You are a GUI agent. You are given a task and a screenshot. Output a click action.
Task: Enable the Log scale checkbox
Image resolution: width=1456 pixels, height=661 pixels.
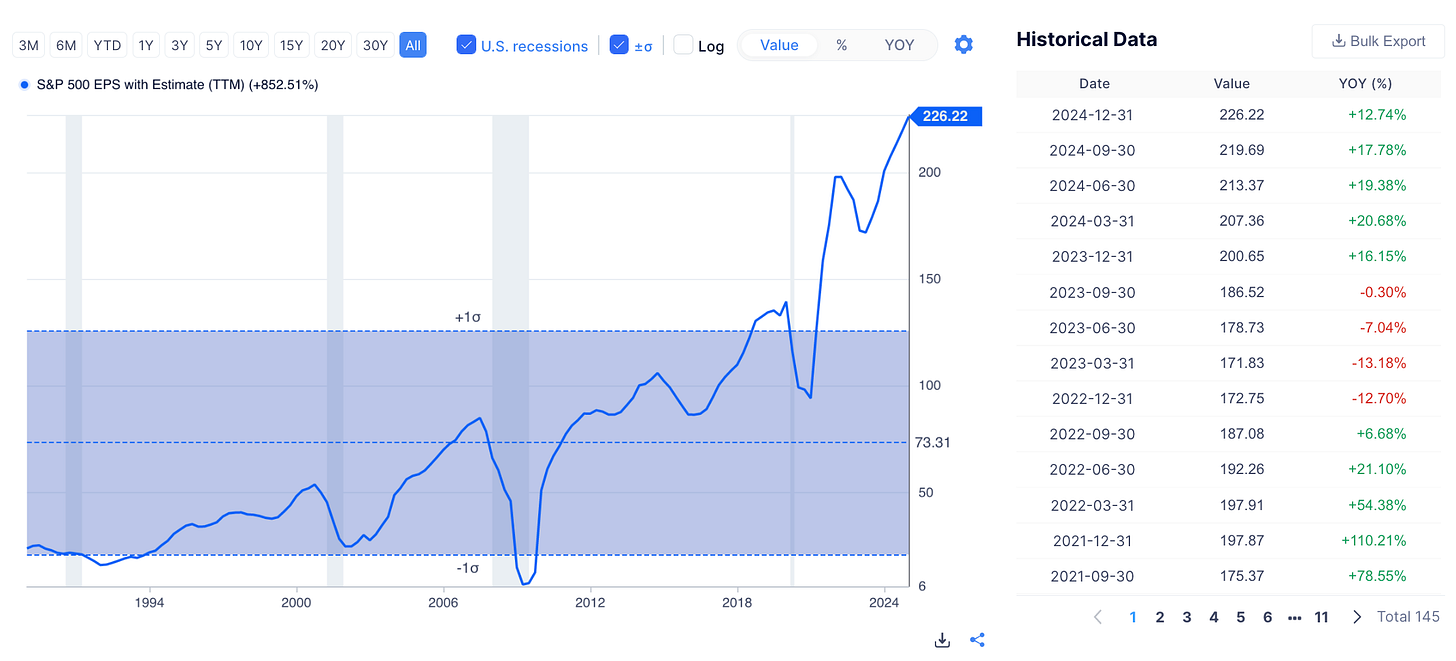pyautogui.click(x=683, y=45)
